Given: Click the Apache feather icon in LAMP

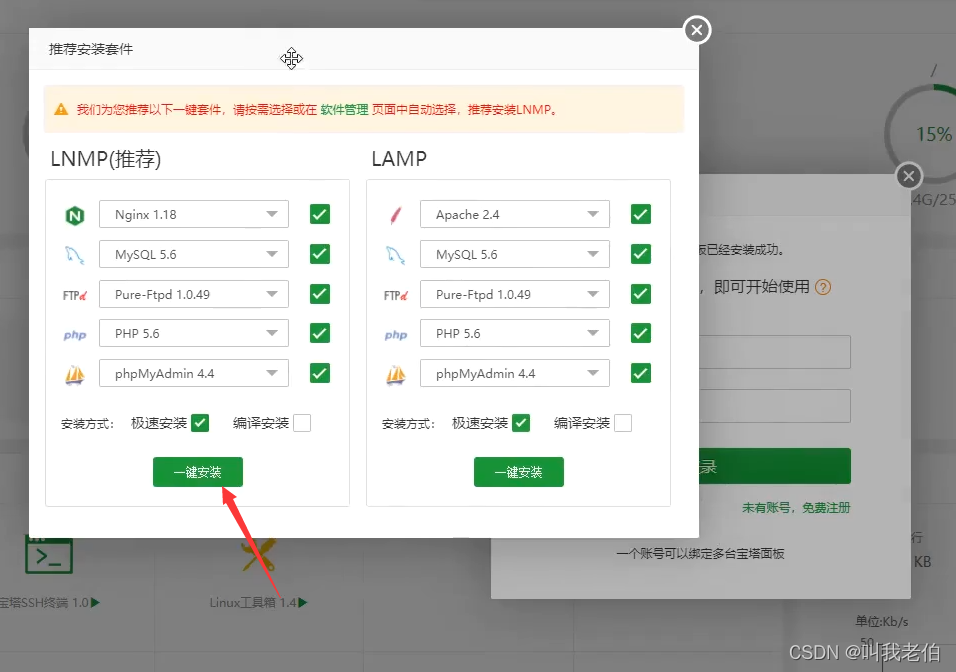Looking at the screenshot, I should 396,215.
